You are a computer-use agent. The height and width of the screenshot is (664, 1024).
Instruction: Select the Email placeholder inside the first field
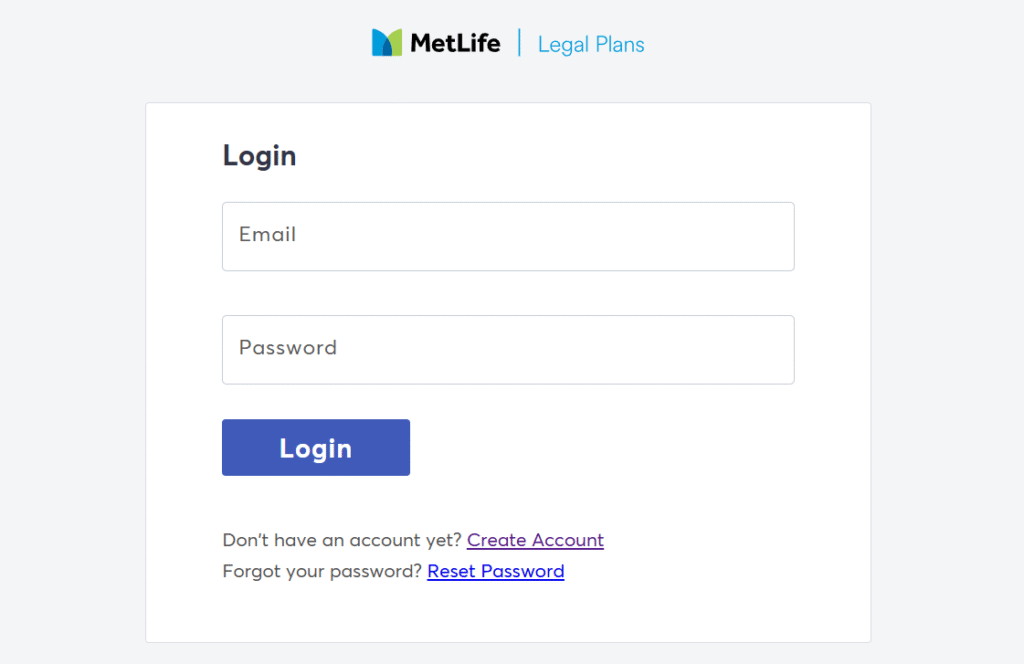pyautogui.click(x=268, y=234)
